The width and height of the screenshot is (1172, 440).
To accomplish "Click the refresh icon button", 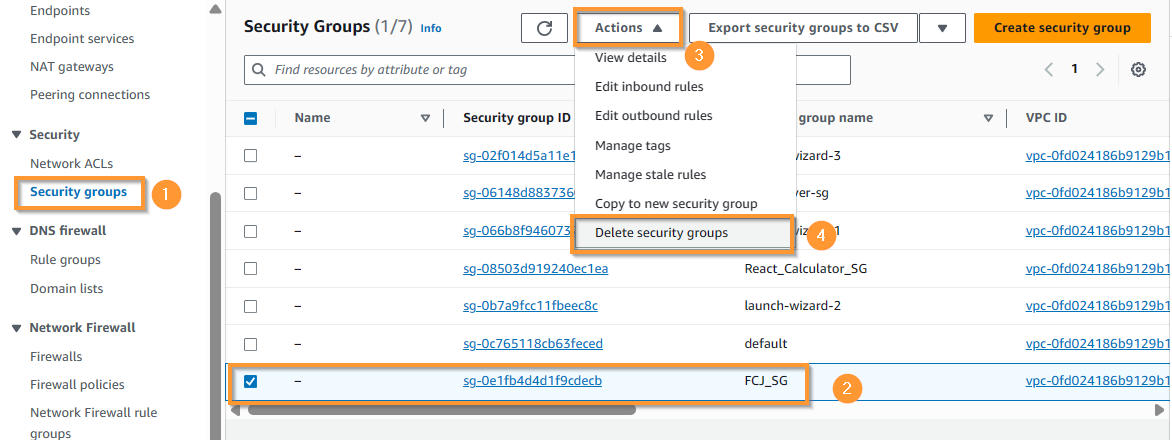I will coord(545,28).
